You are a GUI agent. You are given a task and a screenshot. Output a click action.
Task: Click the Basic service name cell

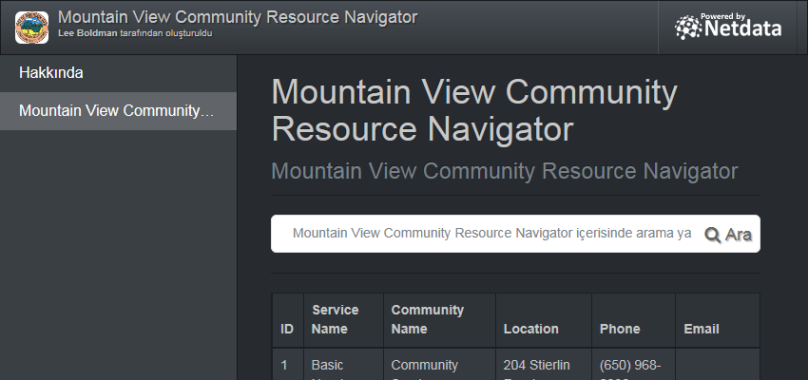[x=343, y=365]
